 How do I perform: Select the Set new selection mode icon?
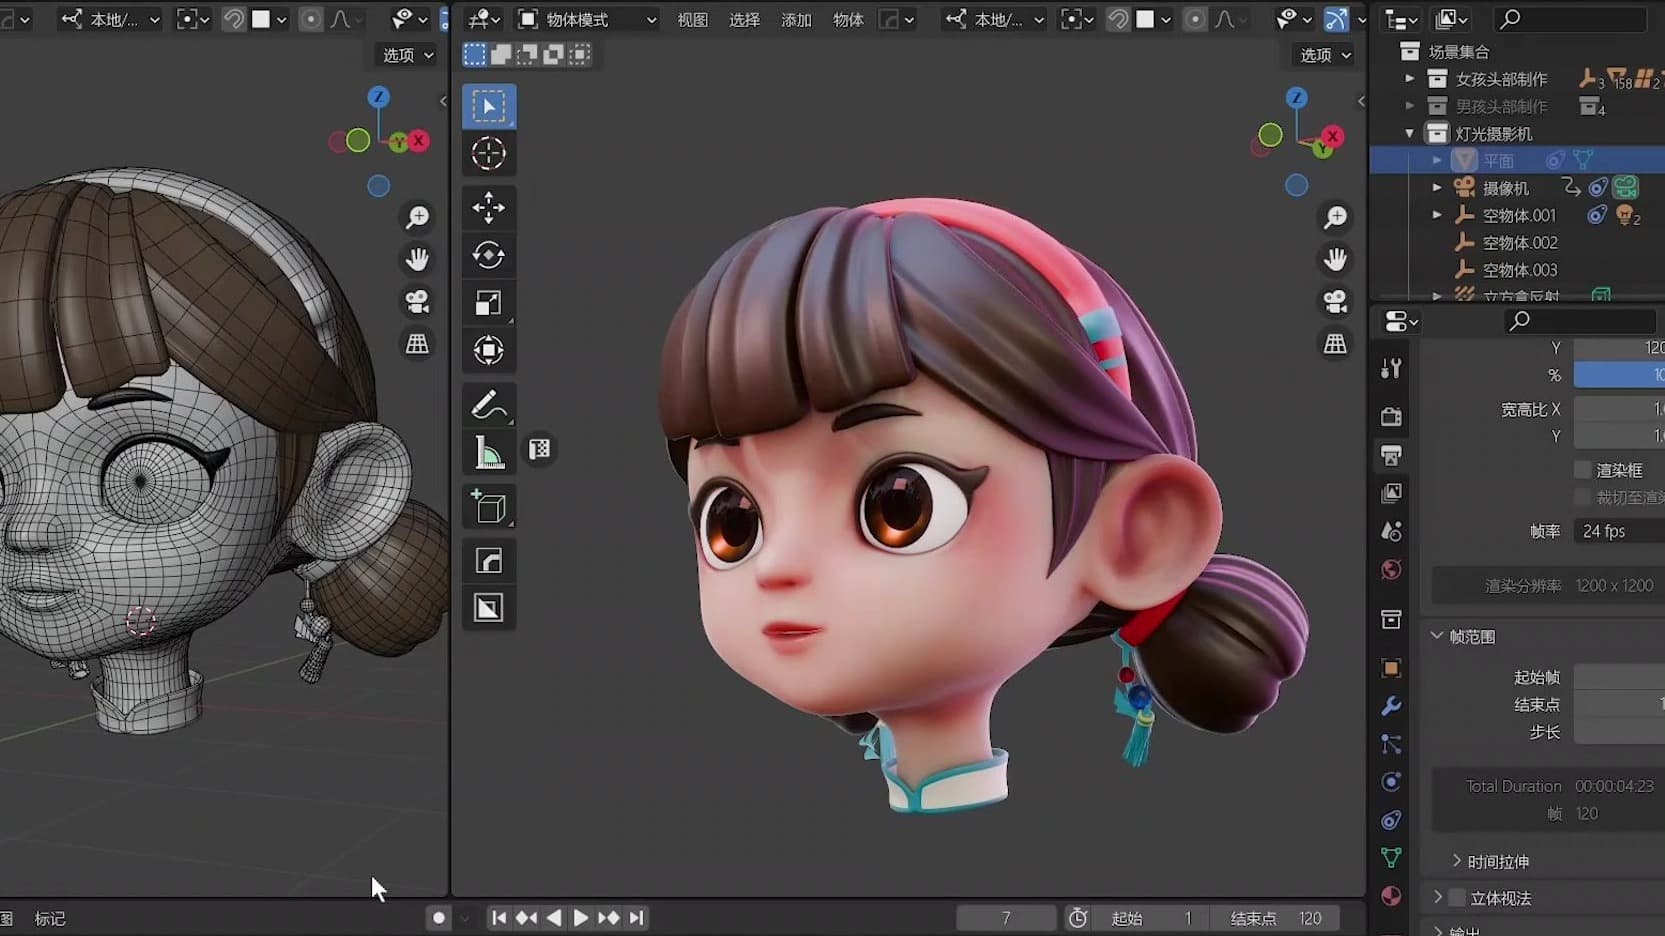475,55
